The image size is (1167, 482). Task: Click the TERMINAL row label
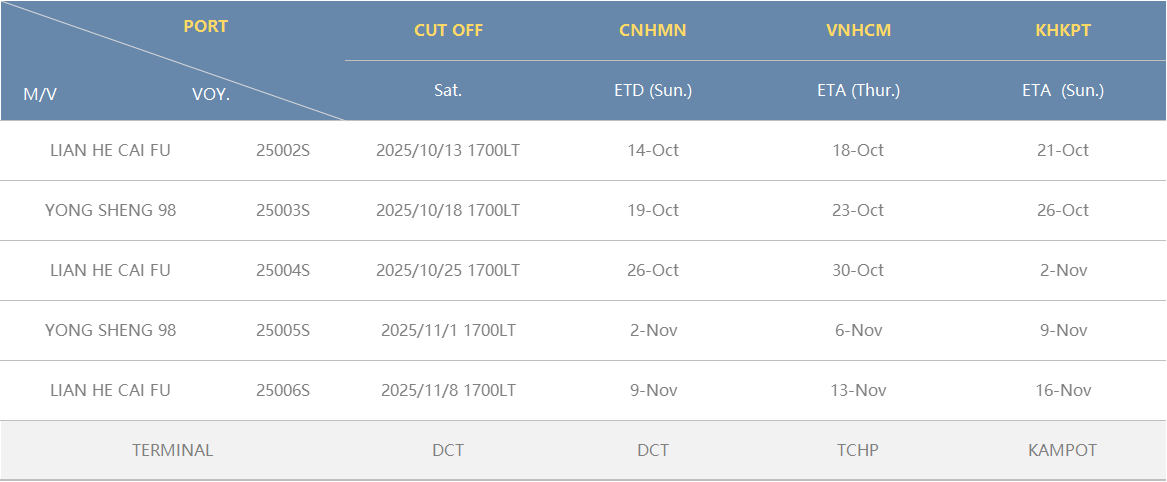coord(172,450)
